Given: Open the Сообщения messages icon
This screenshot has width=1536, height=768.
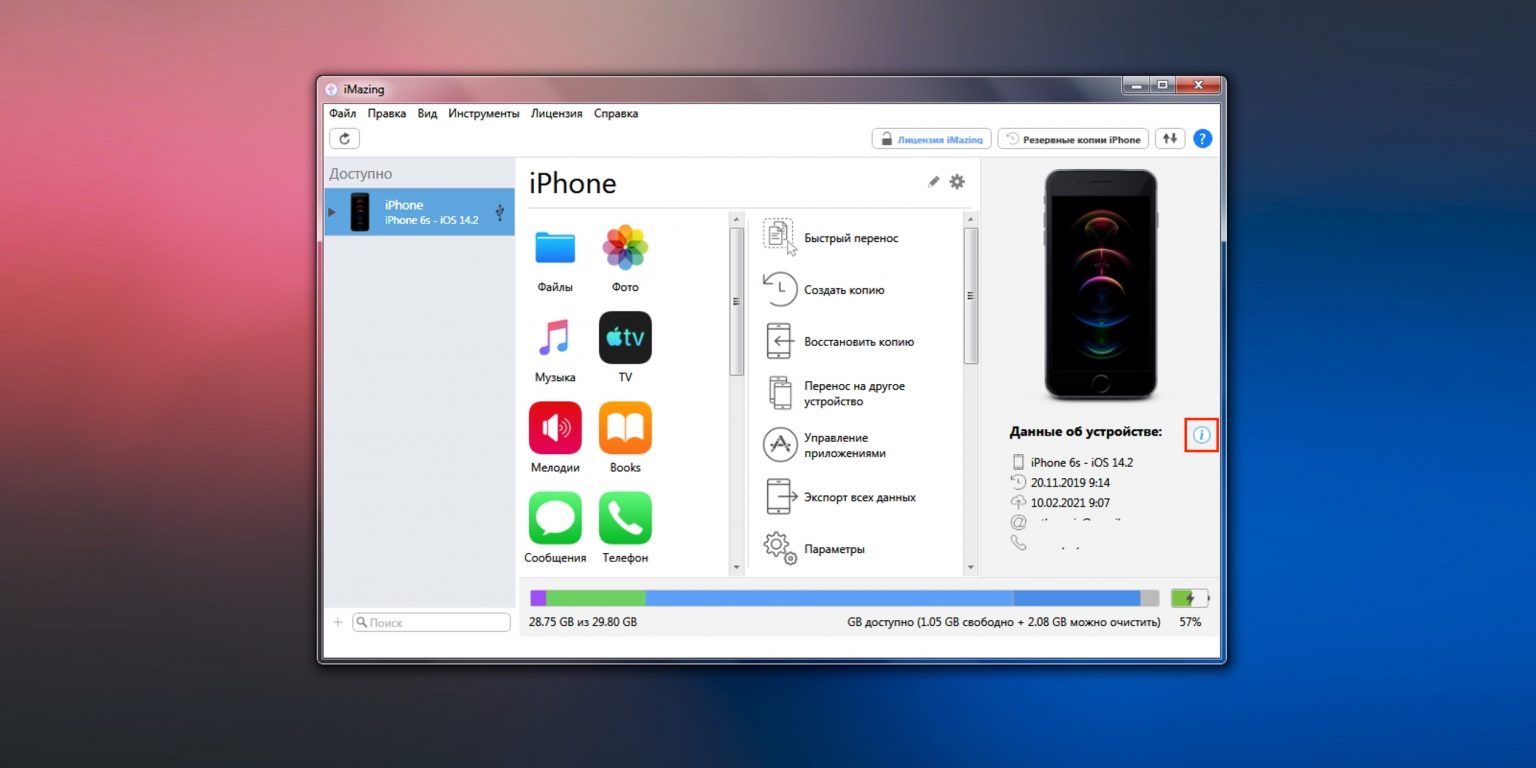Looking at the screenshot, I should click(x=555, y=518).
